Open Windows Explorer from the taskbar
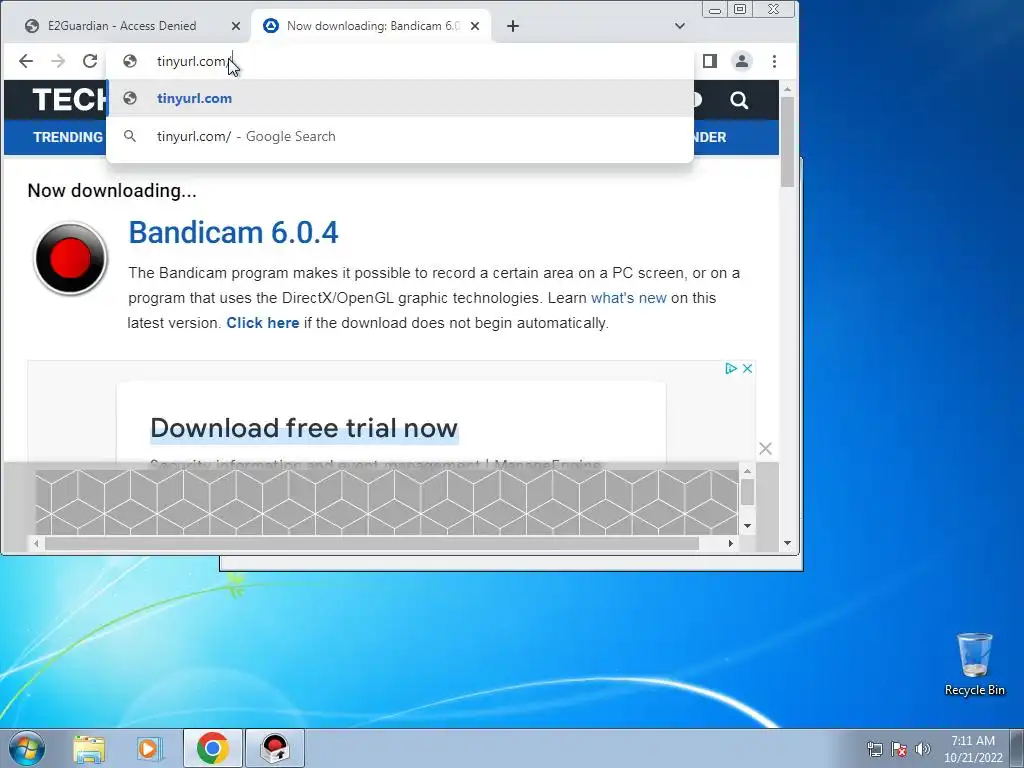Image resolution: width=1024 pixels, height=768 pixels. 89,749
